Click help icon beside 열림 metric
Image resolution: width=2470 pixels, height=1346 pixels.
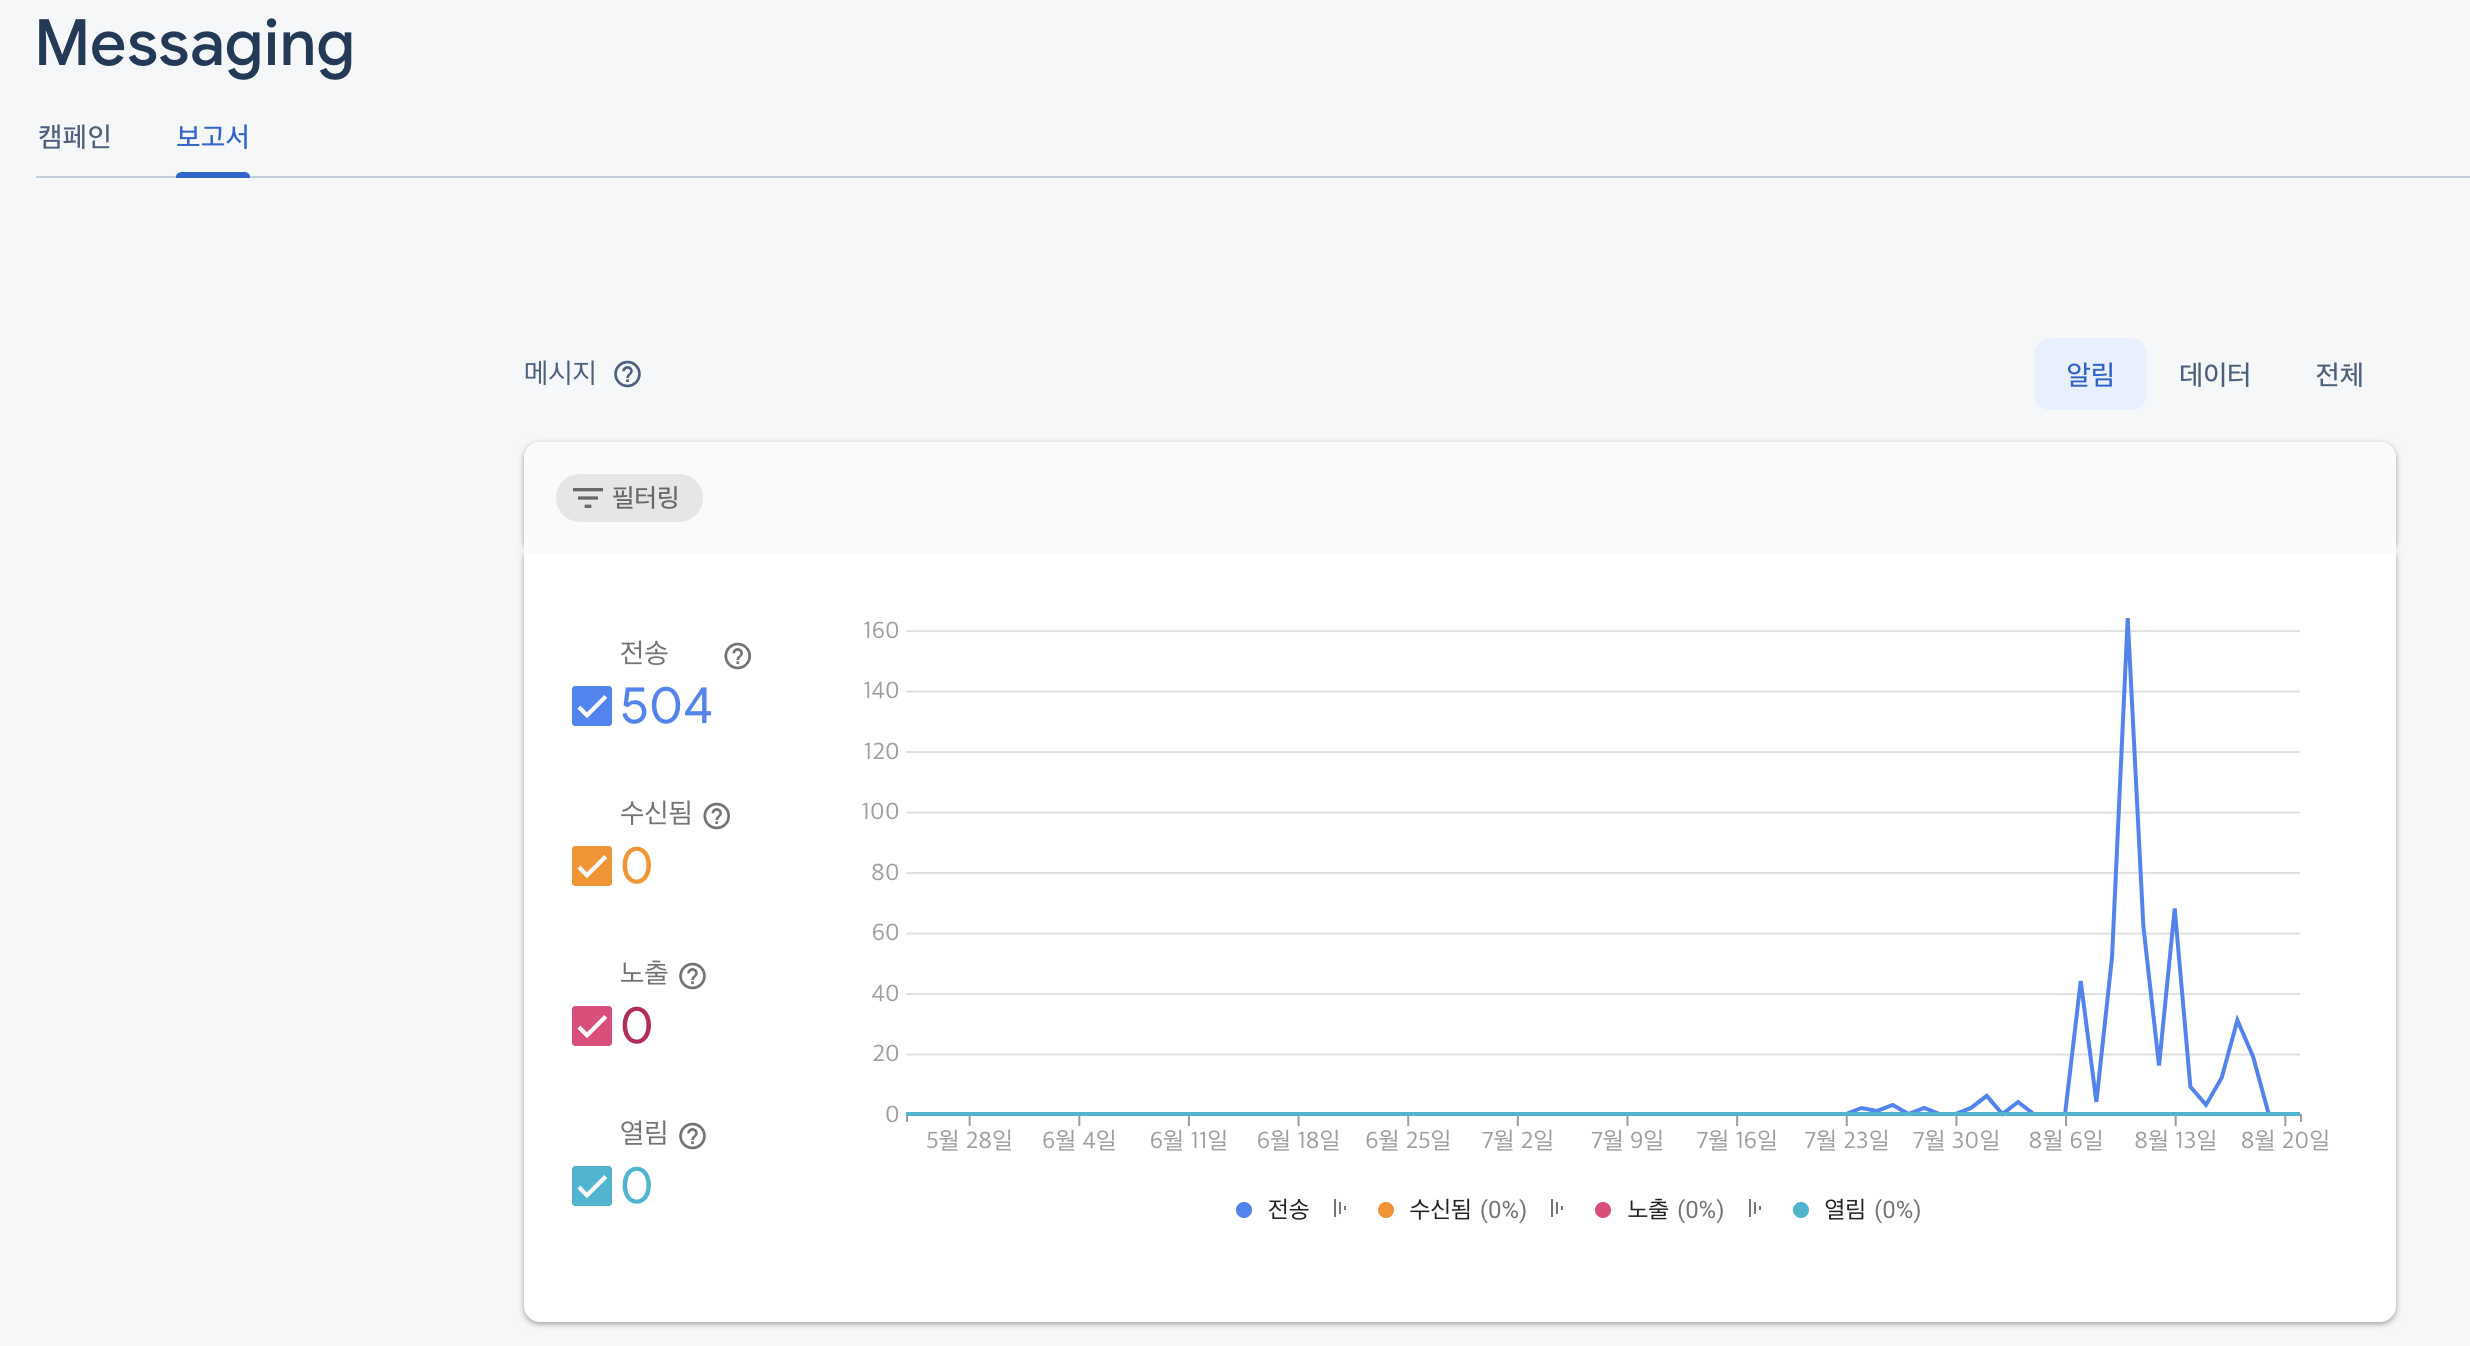coord(692,1136)
